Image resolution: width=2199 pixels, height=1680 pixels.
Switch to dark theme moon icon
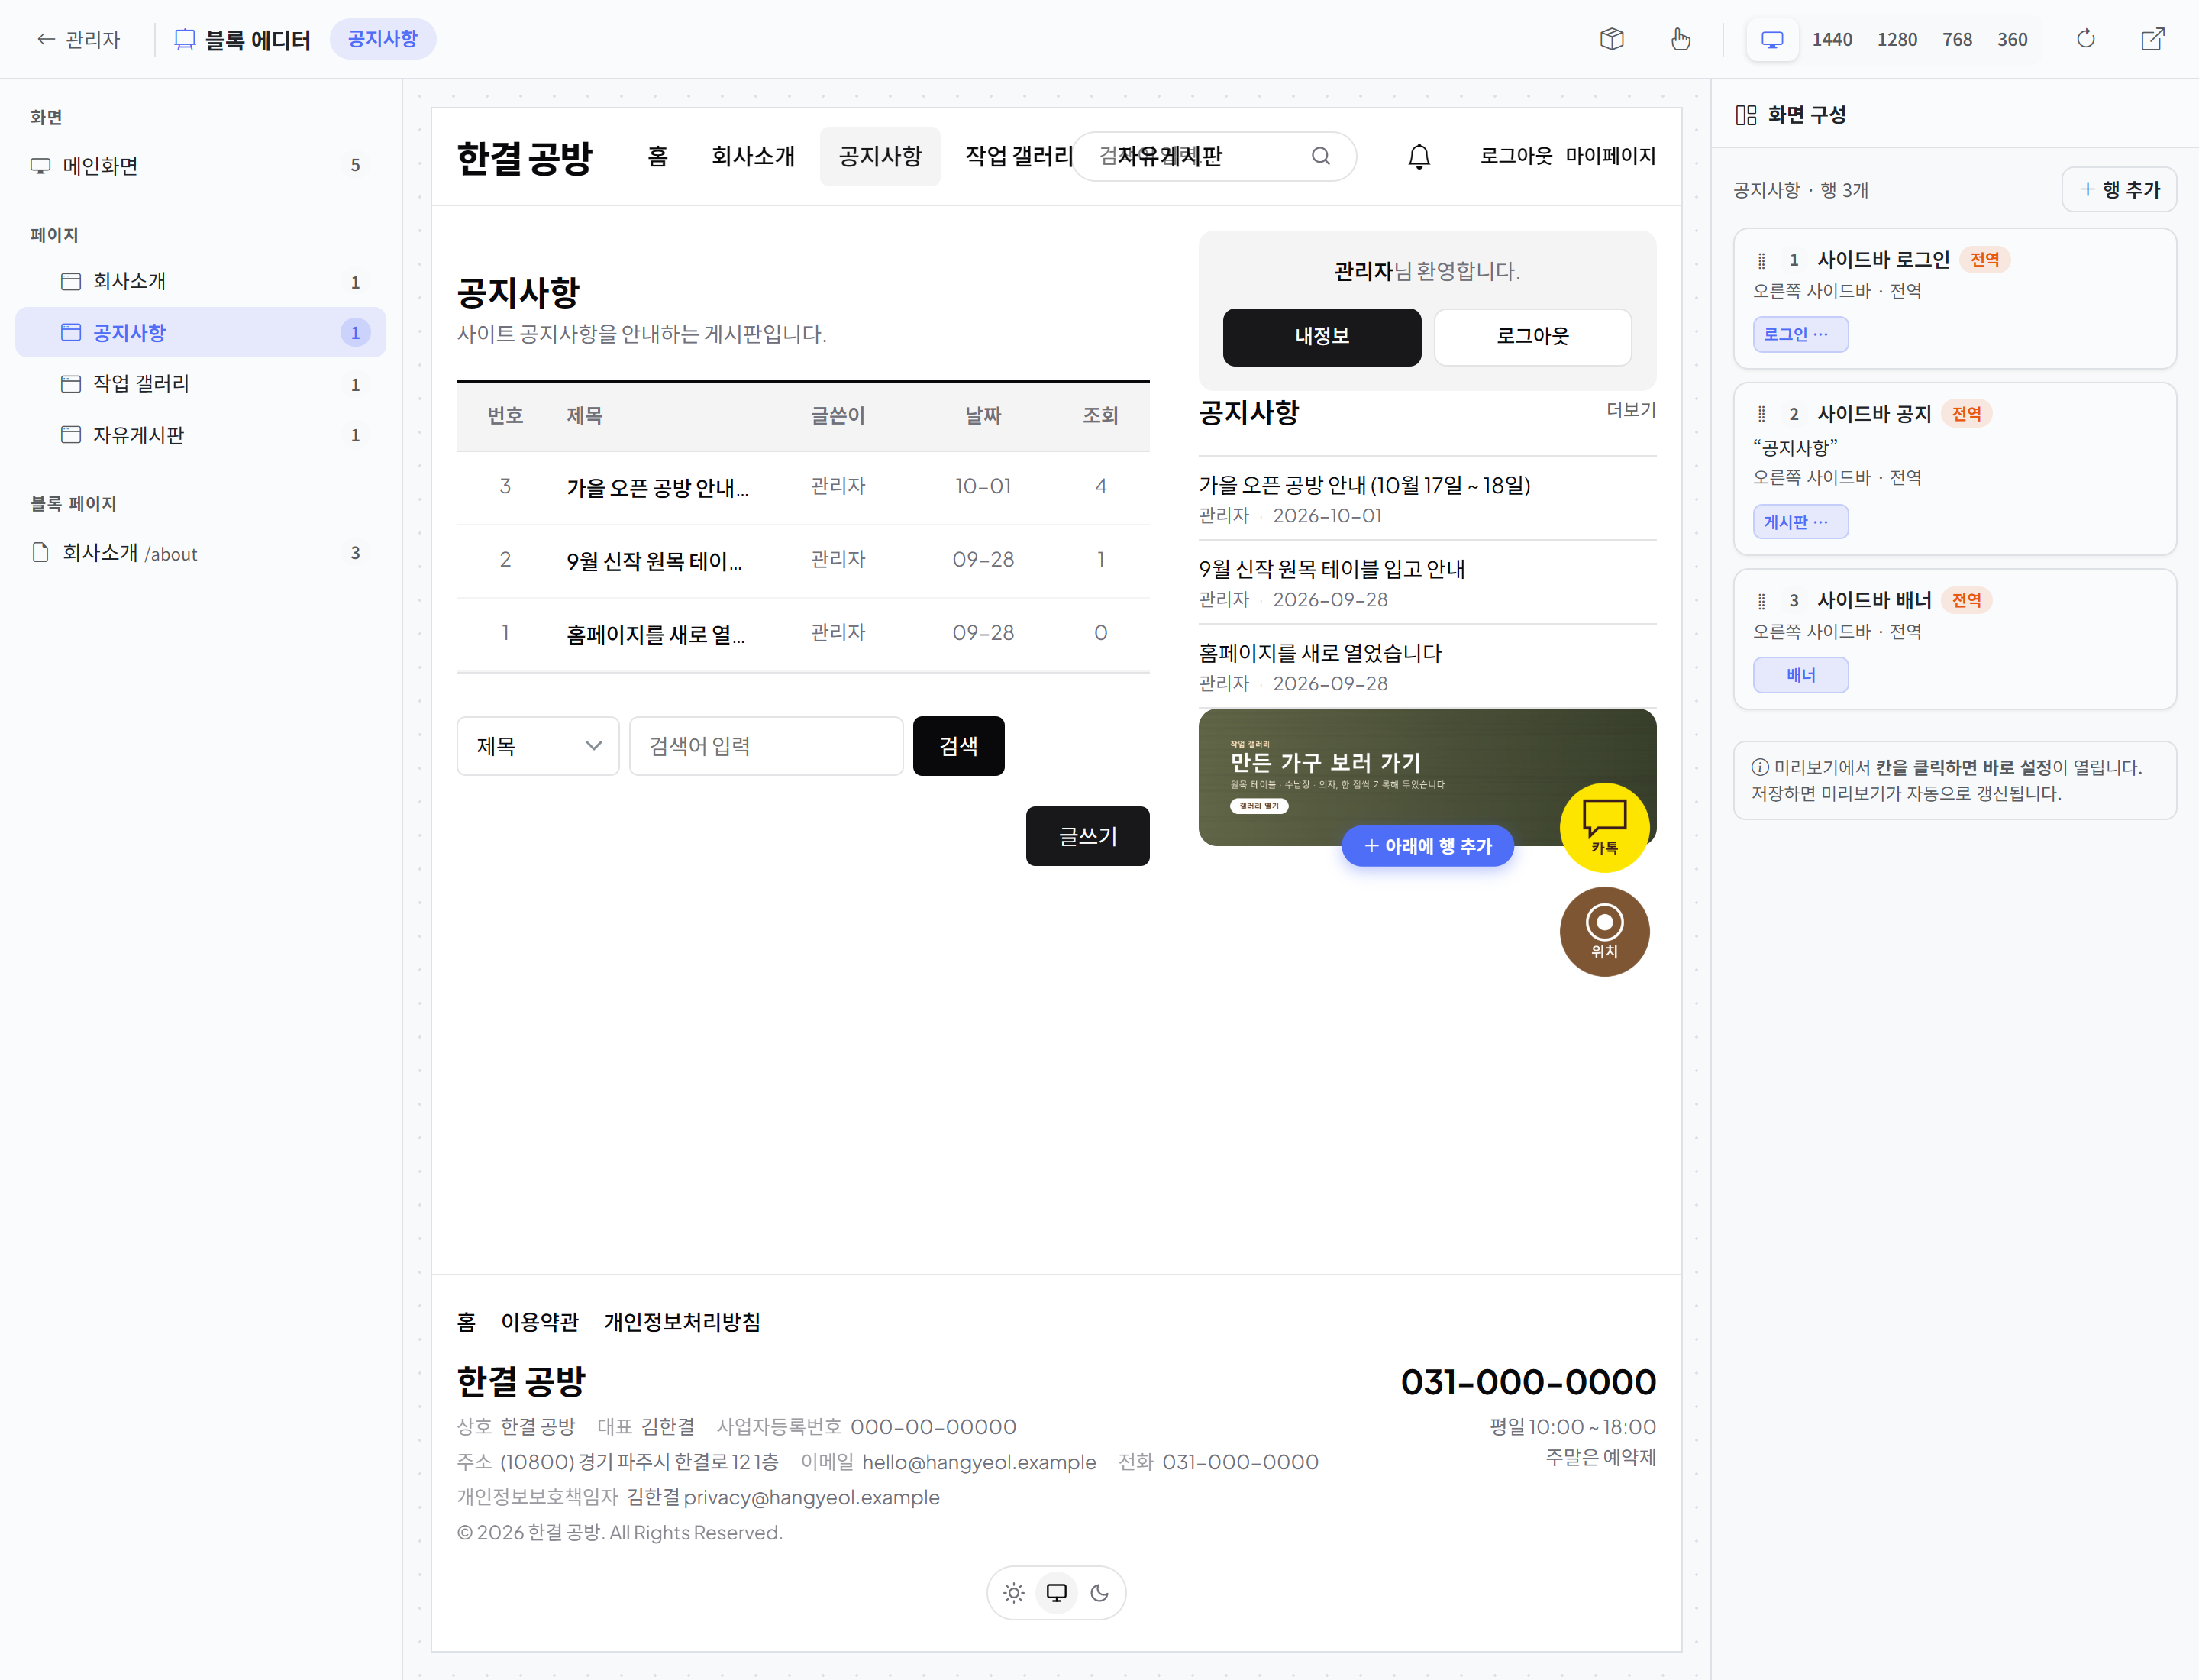pos(1099,1592)
